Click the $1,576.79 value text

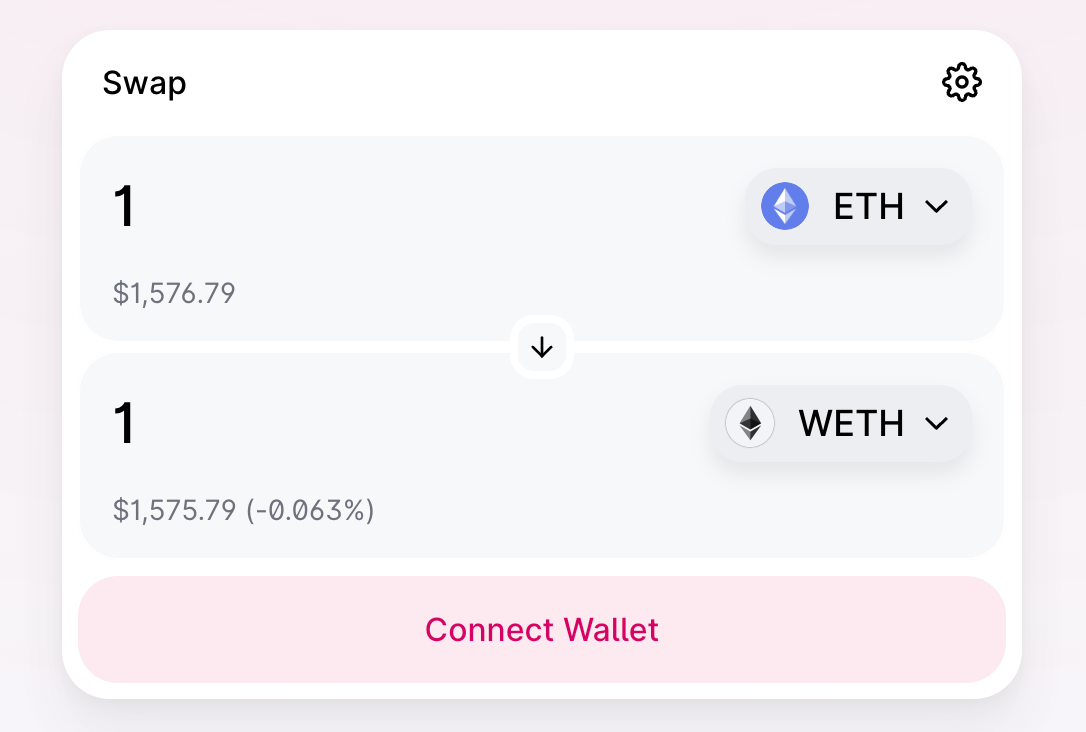pyautogui.click(x=174, y=293)
